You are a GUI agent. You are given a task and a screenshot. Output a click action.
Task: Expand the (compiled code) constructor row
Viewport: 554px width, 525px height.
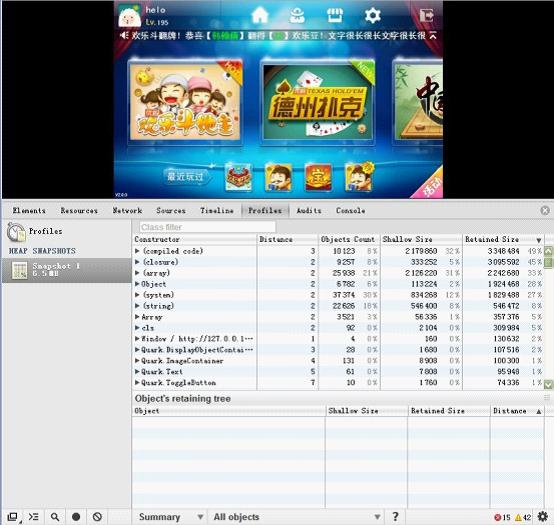[137, 251]
